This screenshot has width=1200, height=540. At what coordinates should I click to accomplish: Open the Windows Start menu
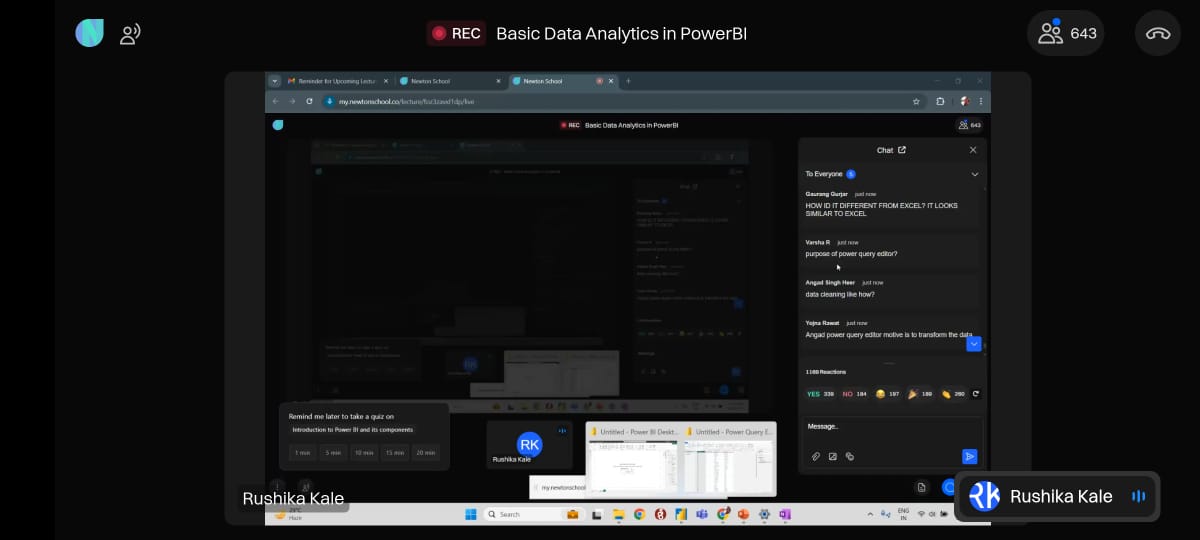(471, 514)
